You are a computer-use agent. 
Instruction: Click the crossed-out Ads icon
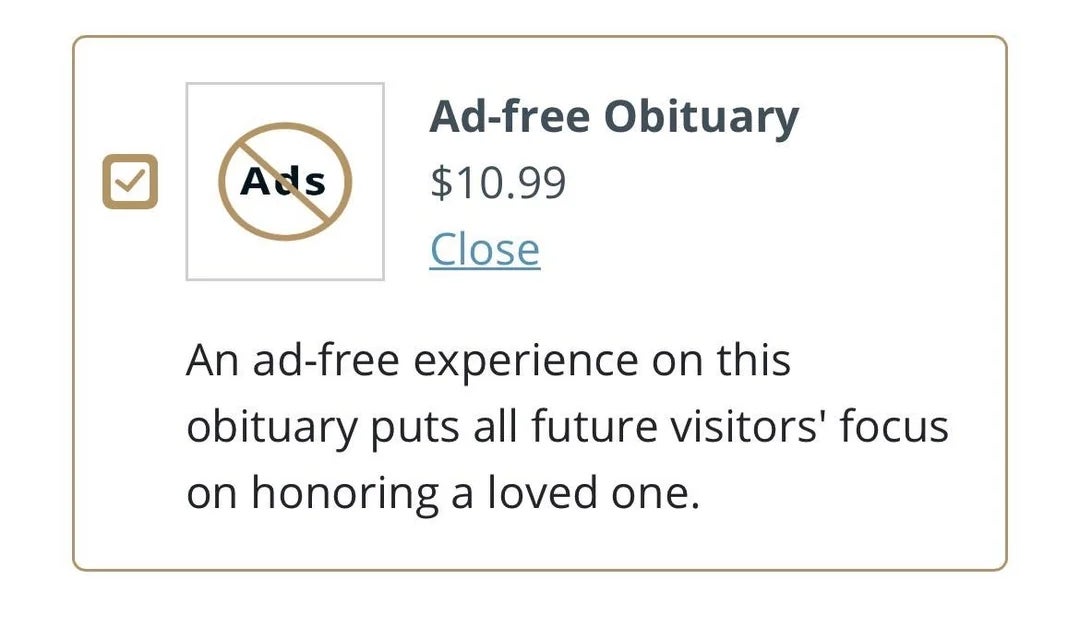pos(285,182)
